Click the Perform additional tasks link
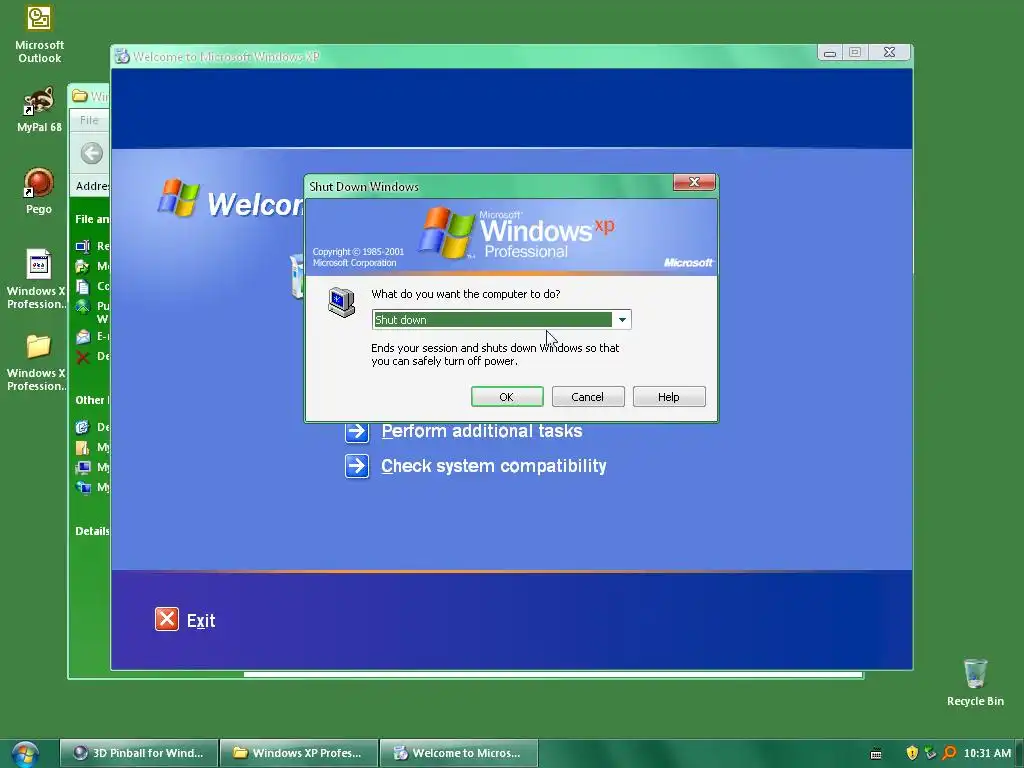 (x=481, y=431)
